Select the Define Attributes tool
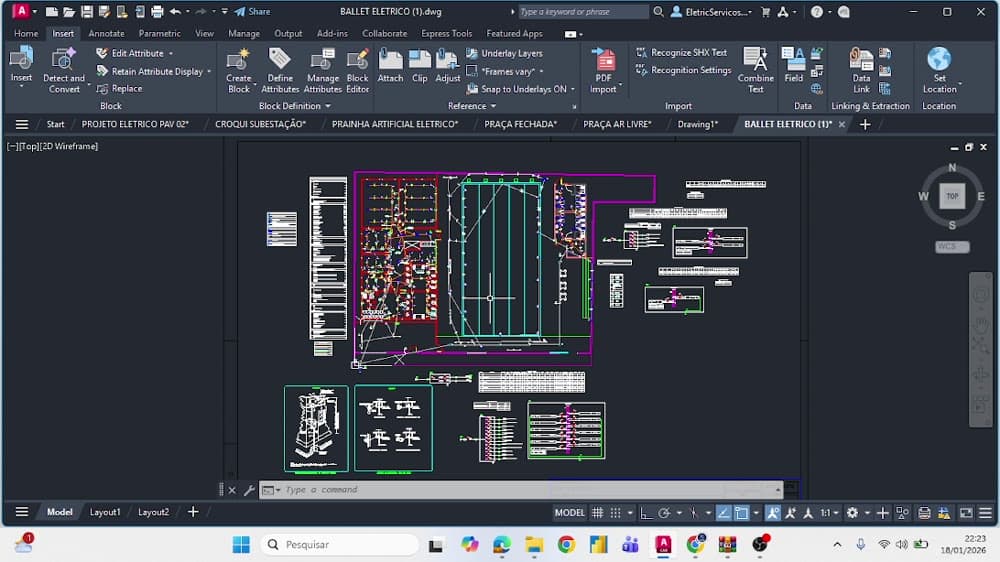Screen dimensions: 1000x562 [280, 70]
